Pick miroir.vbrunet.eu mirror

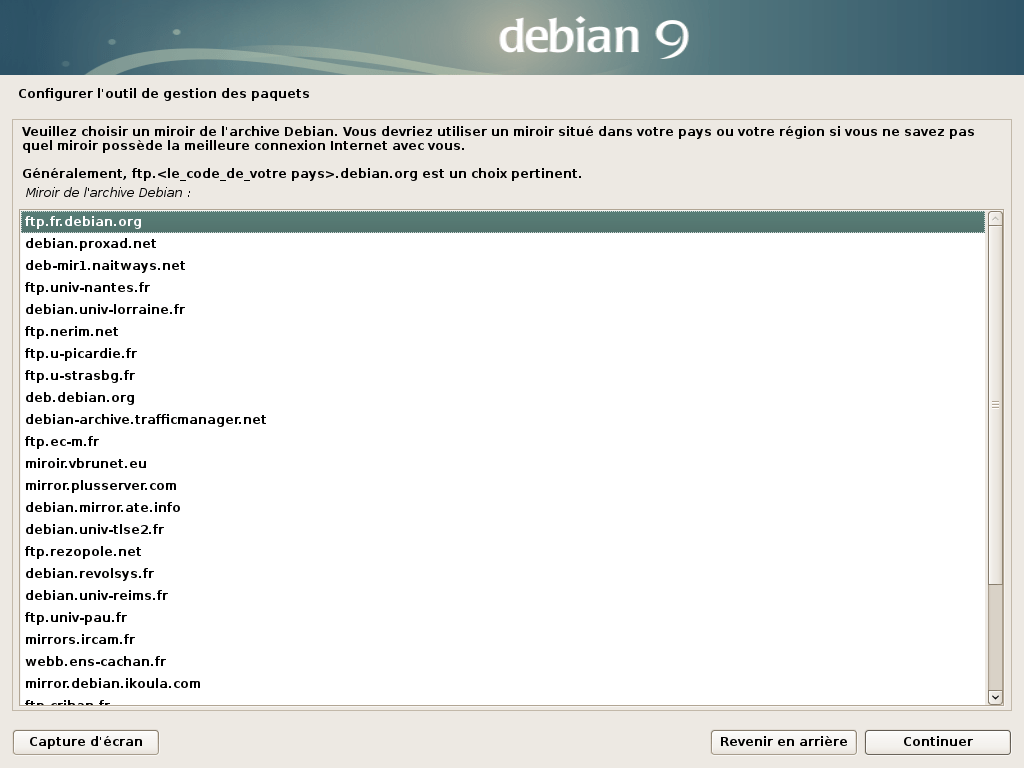coord(502,464)
